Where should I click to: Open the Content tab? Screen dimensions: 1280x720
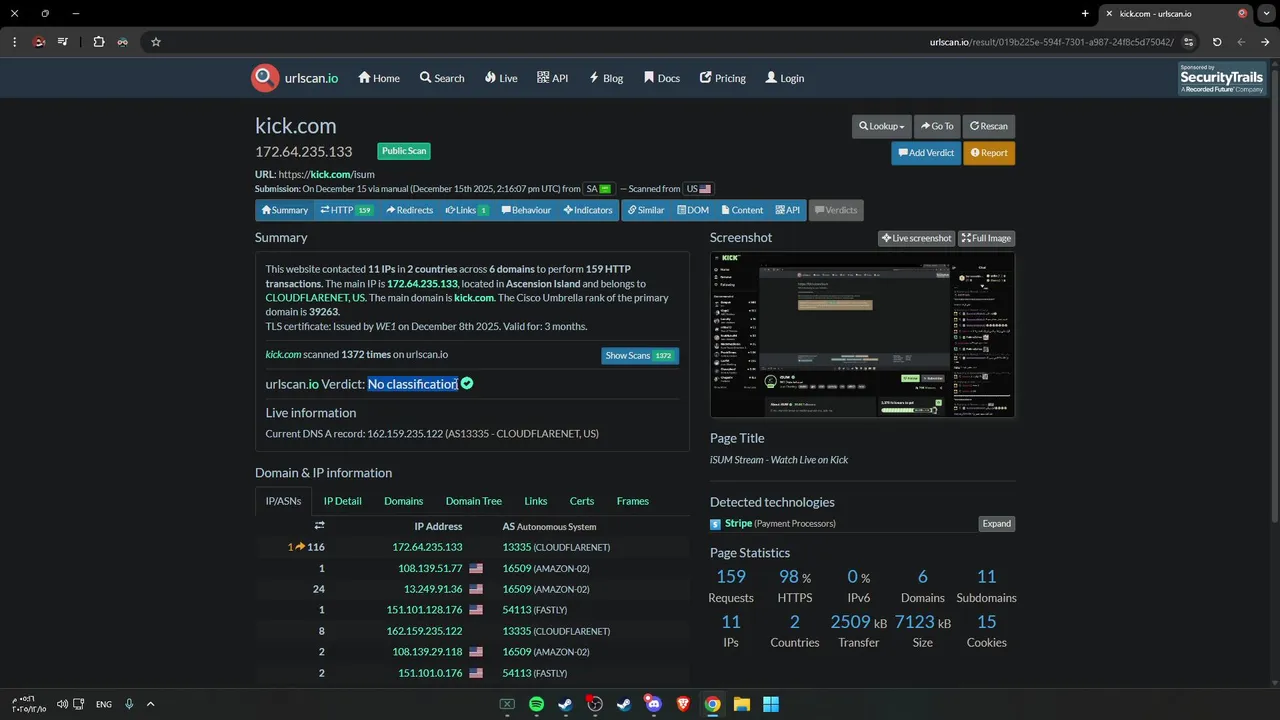(741, 210)
